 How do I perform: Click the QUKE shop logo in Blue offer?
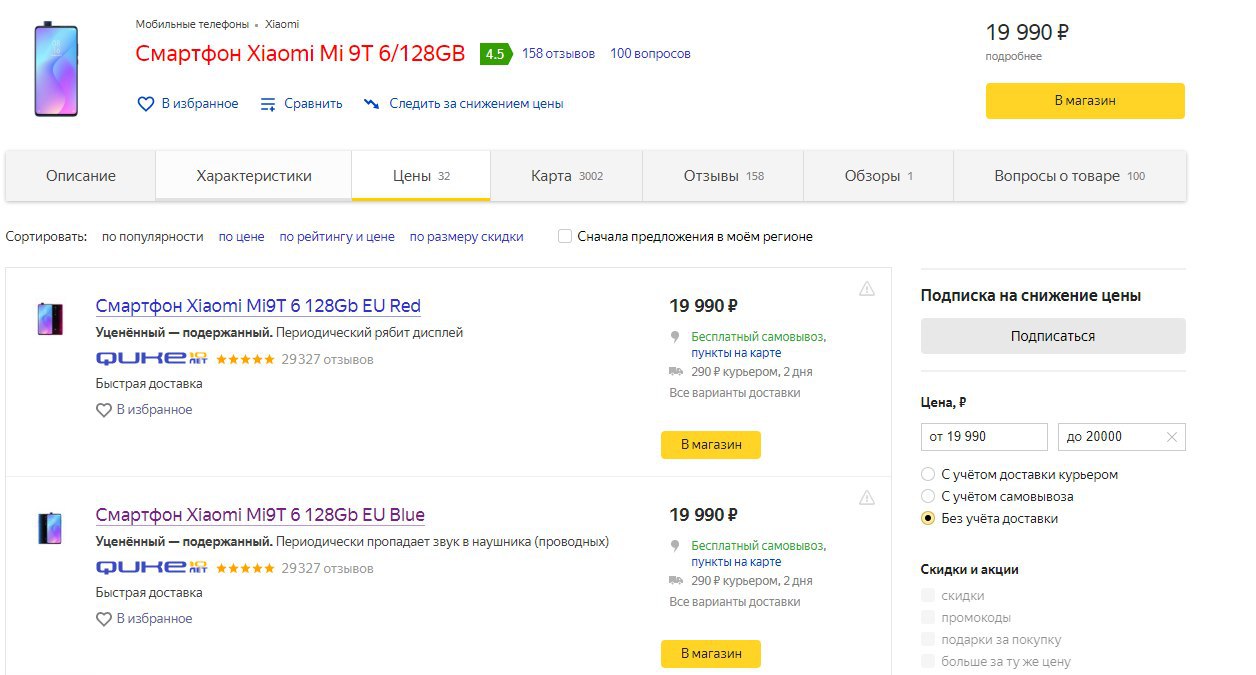[x=151, y=567]
